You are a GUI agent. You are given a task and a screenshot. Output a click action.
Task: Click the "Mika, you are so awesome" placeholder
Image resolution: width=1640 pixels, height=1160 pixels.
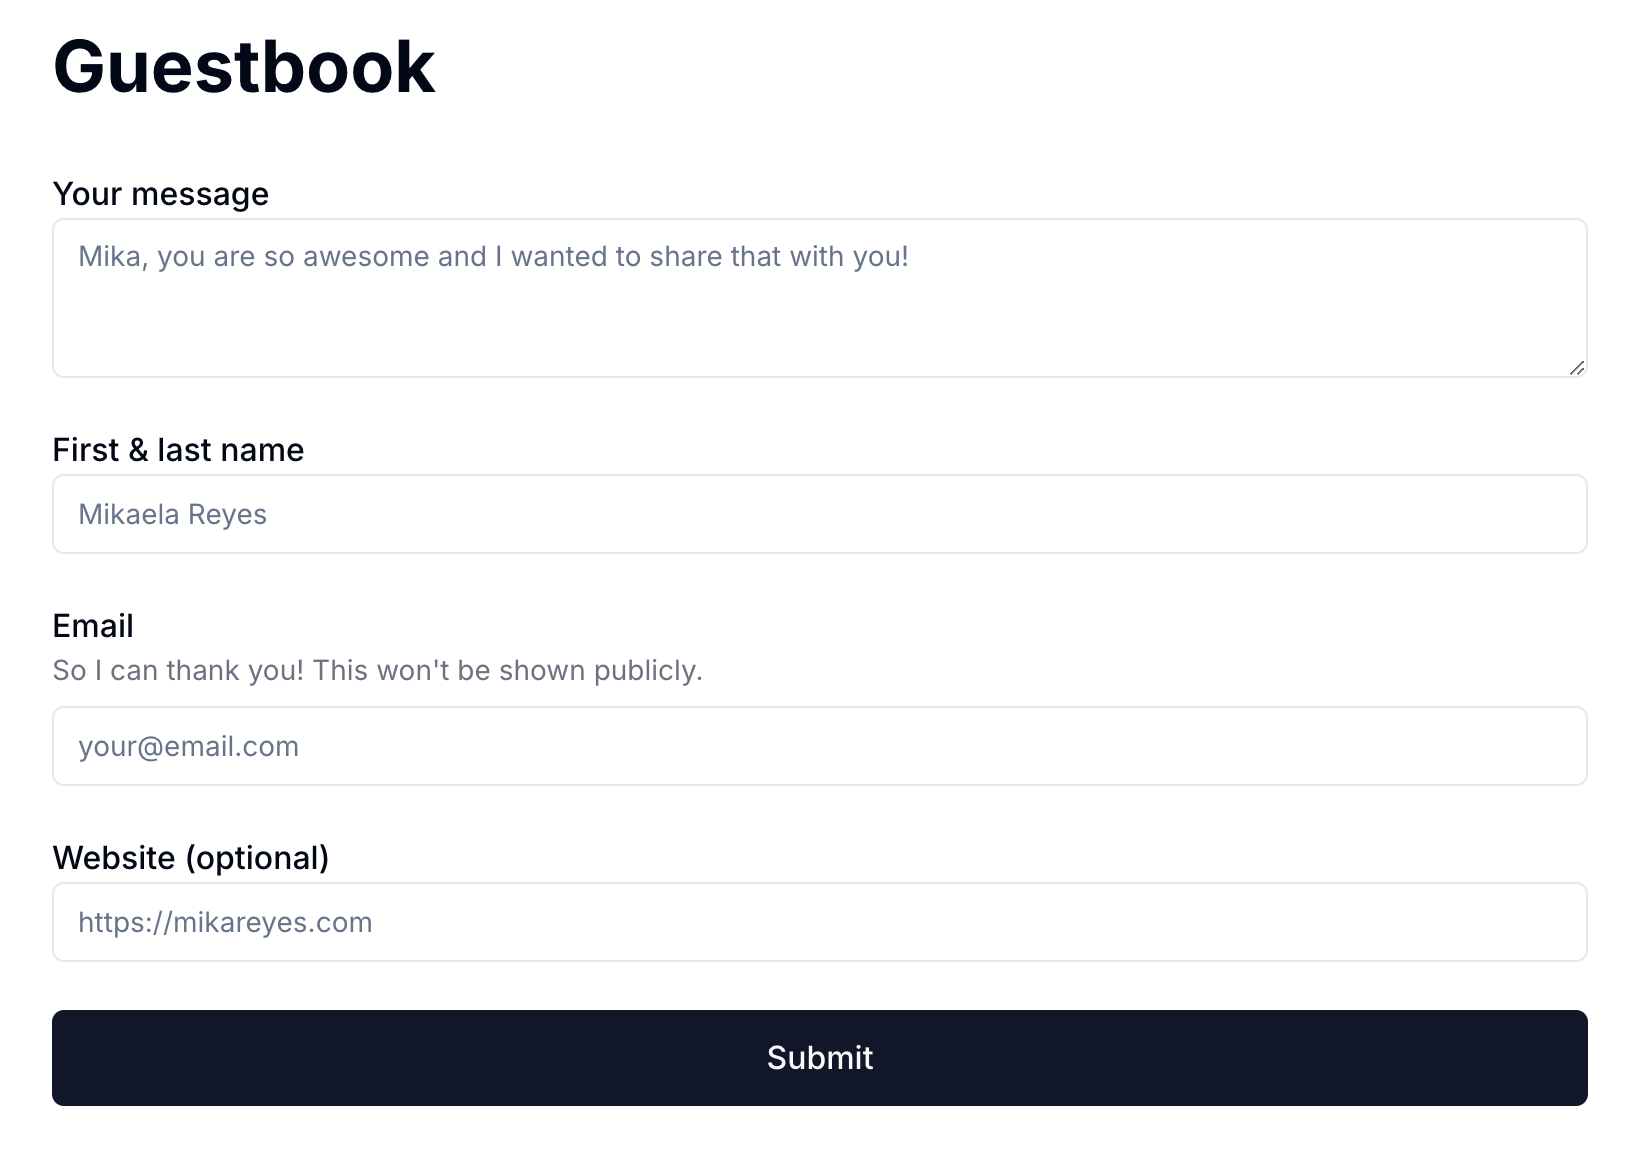[493, 257]
